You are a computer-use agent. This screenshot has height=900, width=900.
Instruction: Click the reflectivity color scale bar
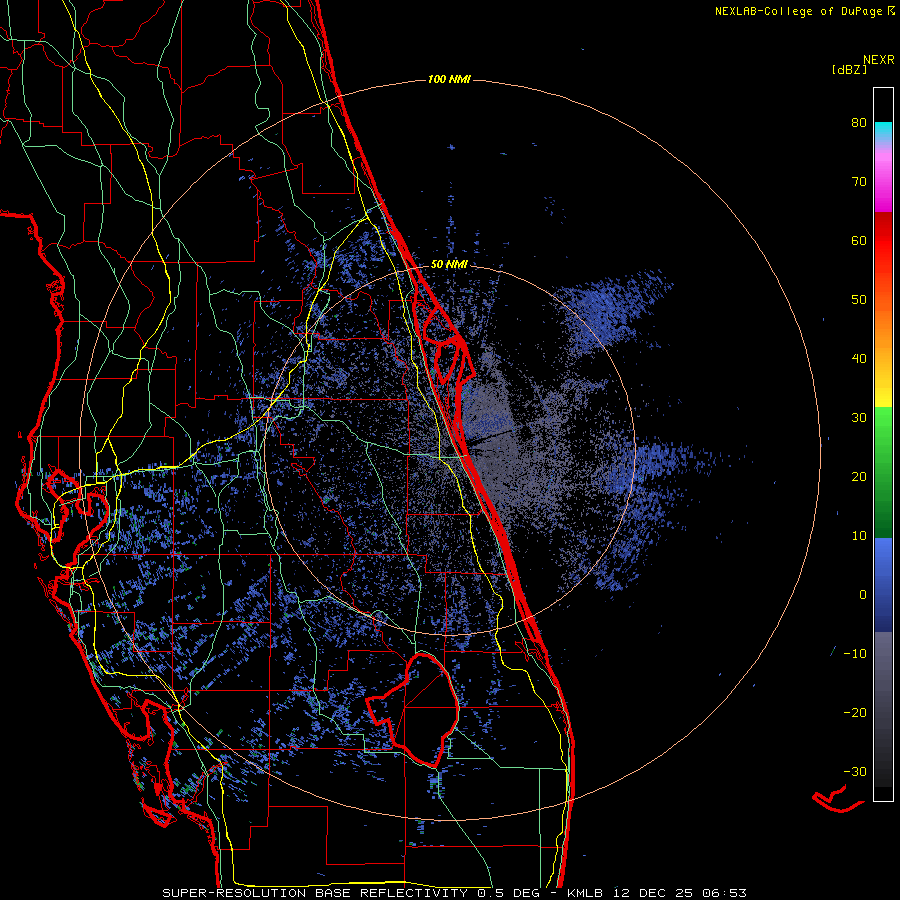tap(883, 444)
